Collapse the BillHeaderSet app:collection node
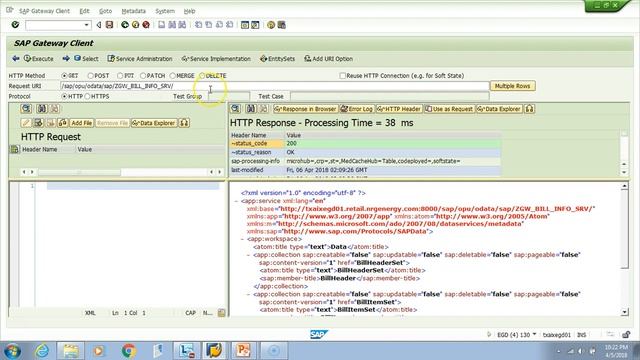This screenshot has height=360, width=640. point(248,255)
